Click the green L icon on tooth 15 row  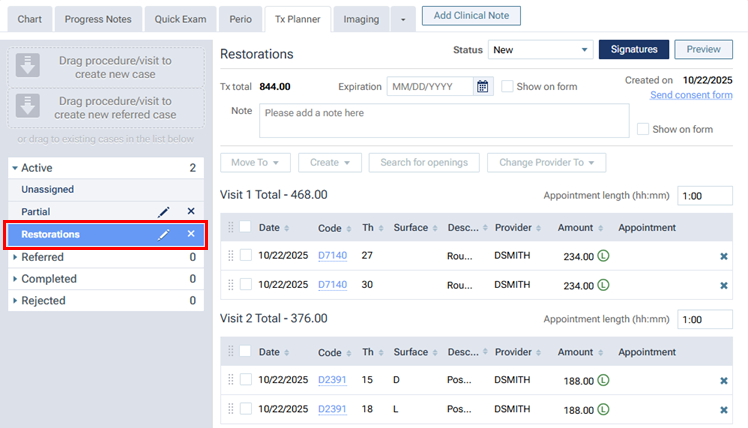pos(604,380)
